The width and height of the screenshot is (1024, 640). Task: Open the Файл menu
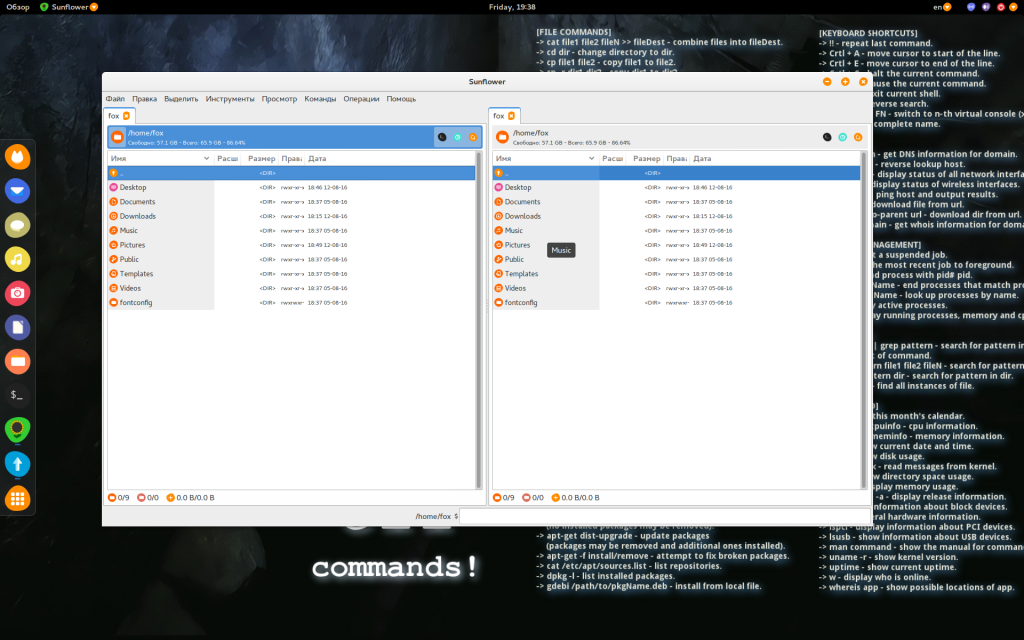(x=115, y=99)
